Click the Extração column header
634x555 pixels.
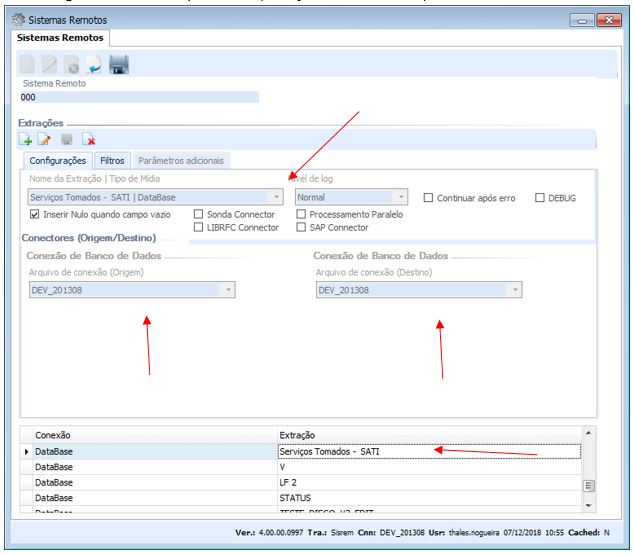tap(429, 435)
